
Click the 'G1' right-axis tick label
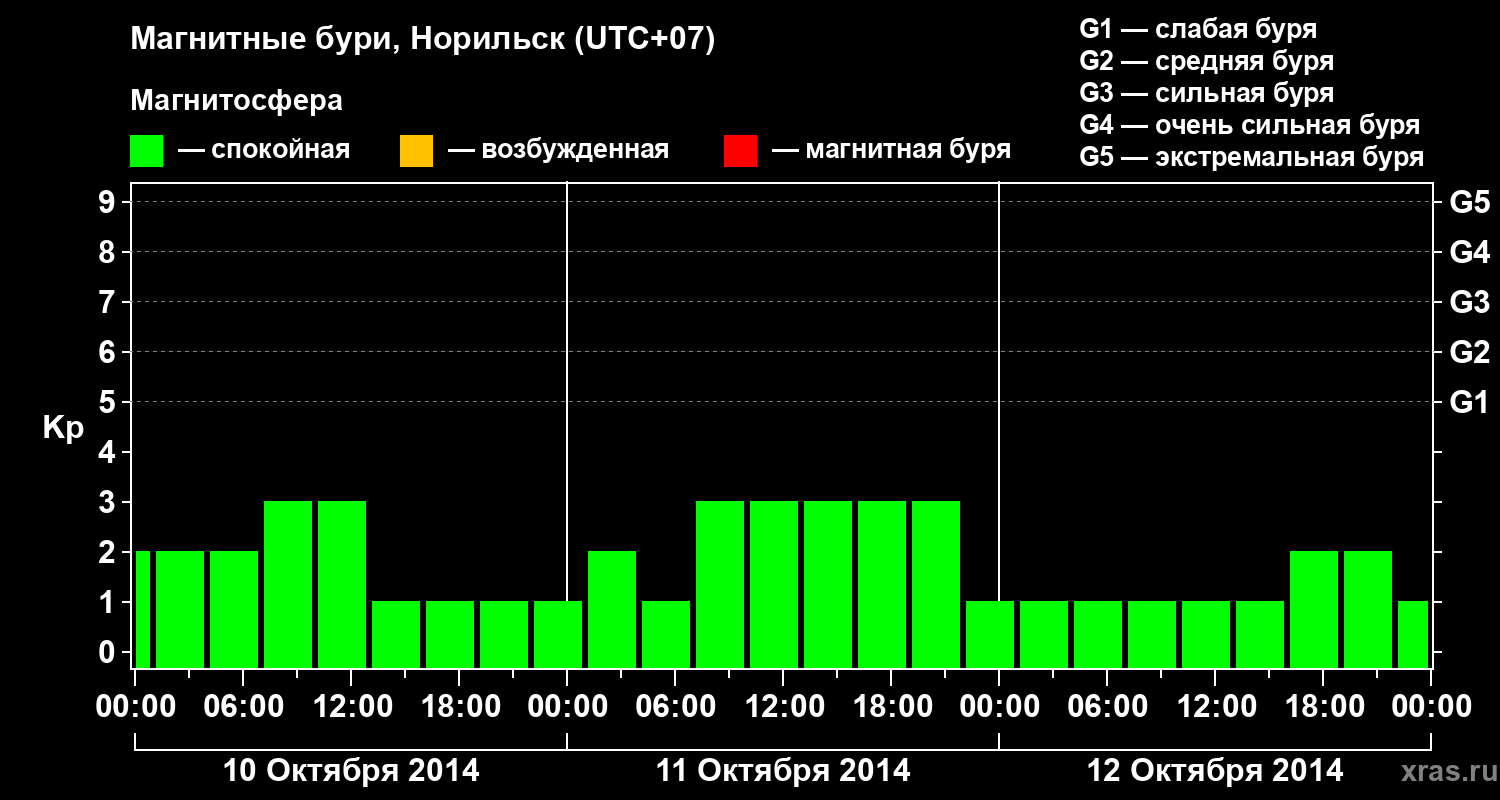coord(1470,402)
